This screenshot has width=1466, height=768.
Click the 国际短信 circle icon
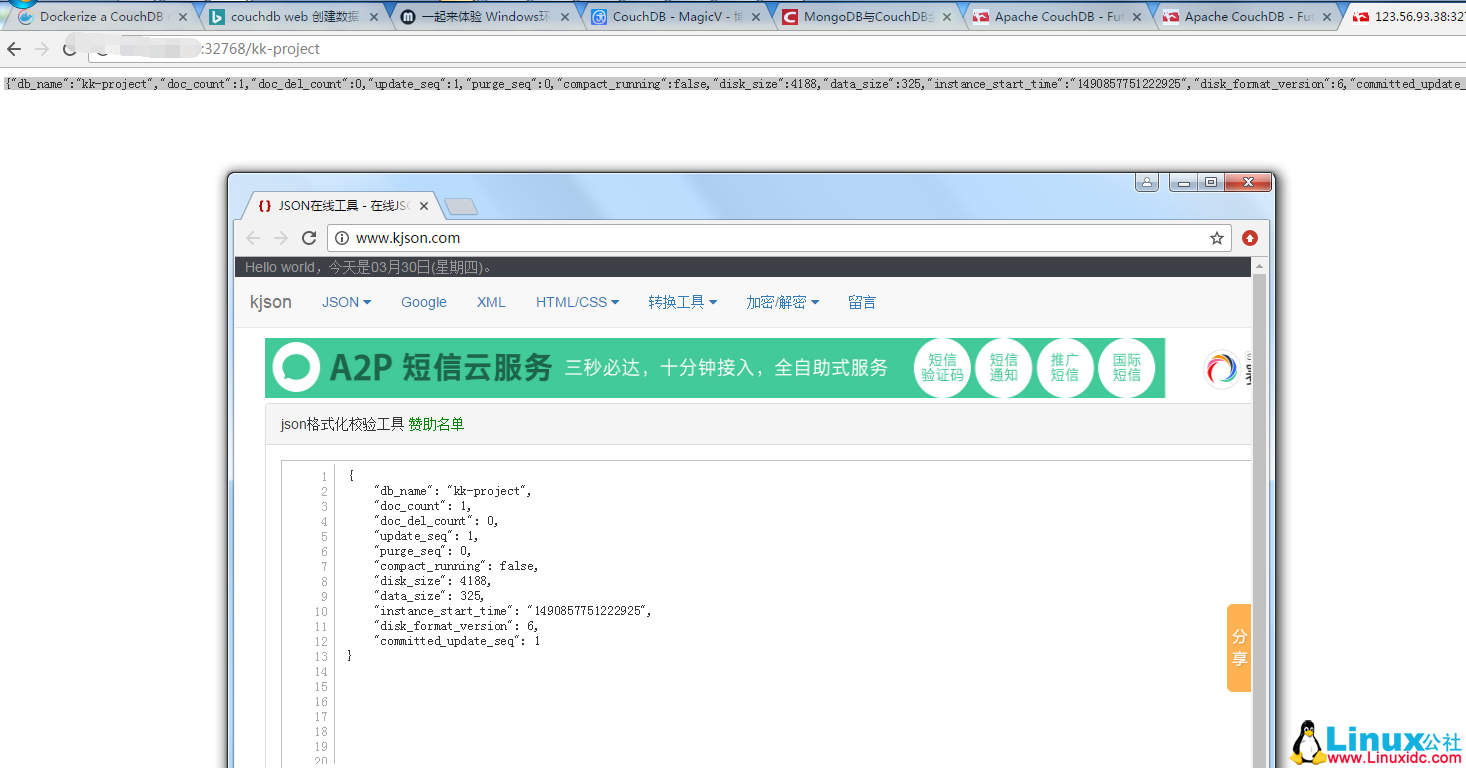coord(1127,368)
